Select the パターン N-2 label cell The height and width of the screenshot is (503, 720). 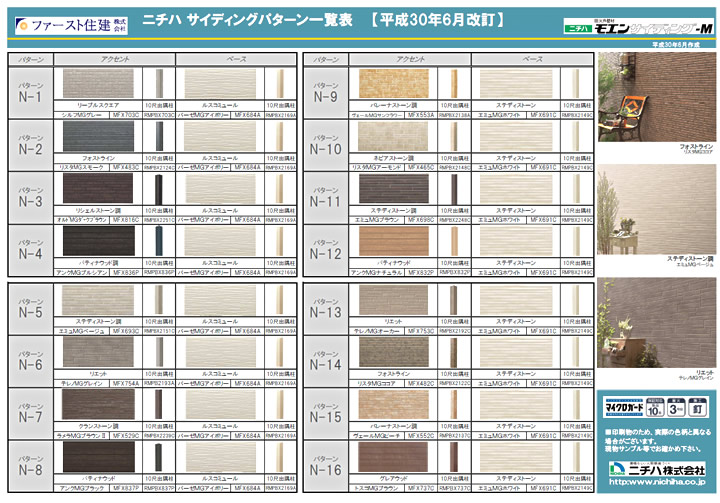(31, 146)
